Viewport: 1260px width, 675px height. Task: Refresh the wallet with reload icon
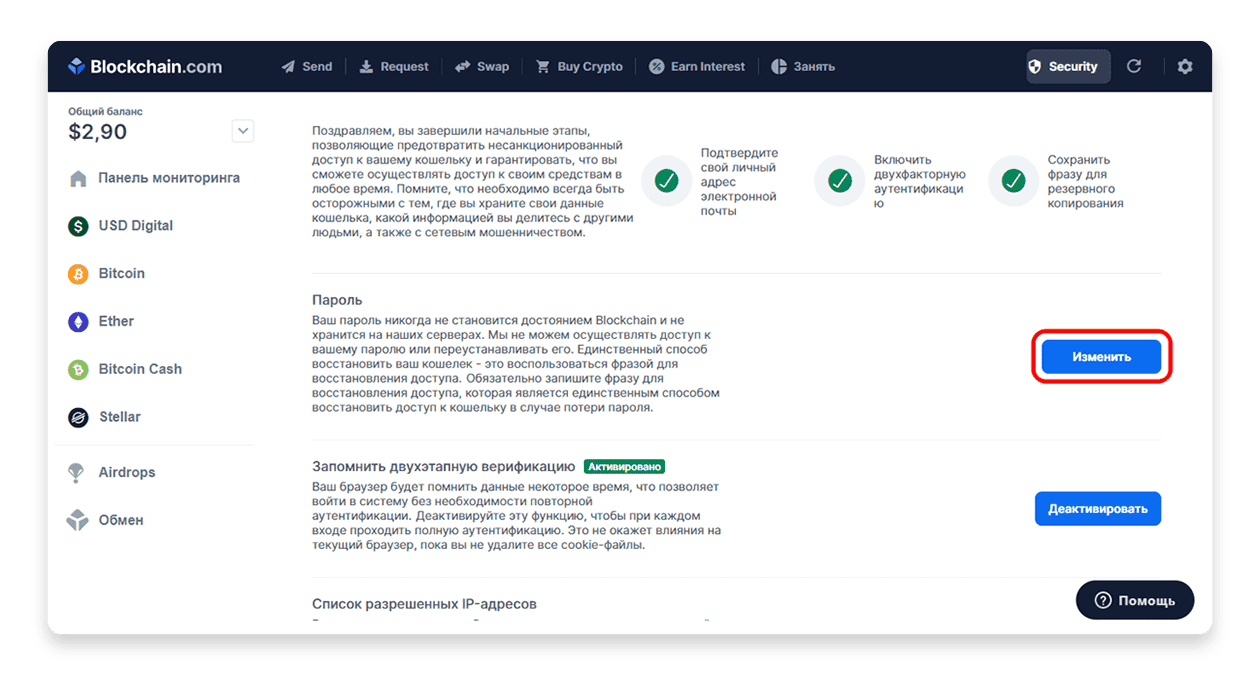tap(1134, 67)
